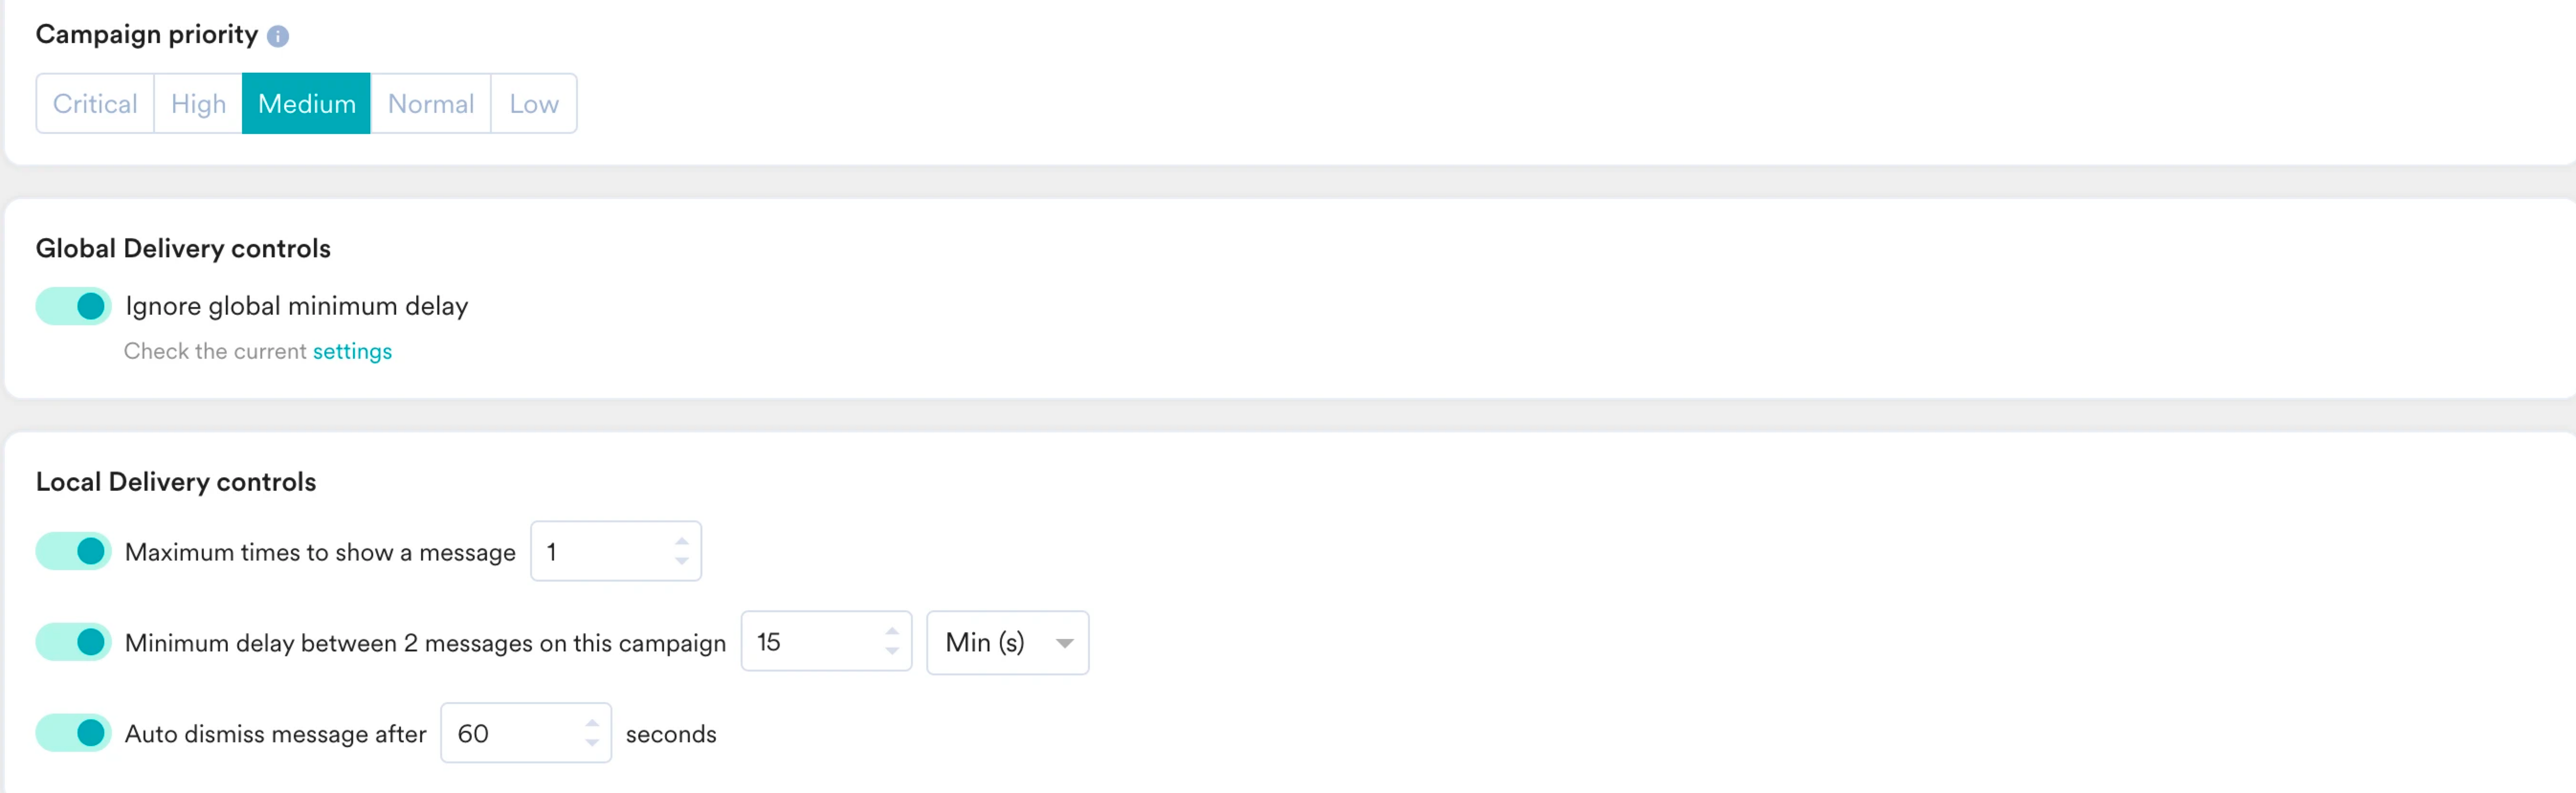Increase maximum times value with up arrow
This screenshot has height=793, width=2576.
682,541
